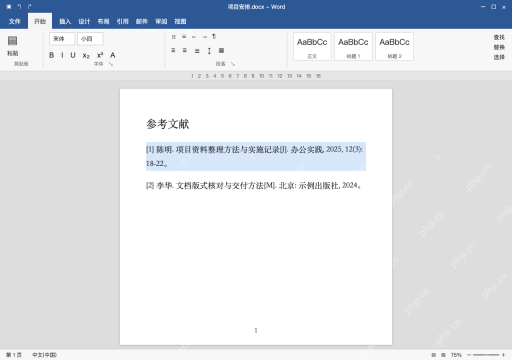
Task: Switch to the 开始 ribbon tab
Action: click(x=40, y=21)
